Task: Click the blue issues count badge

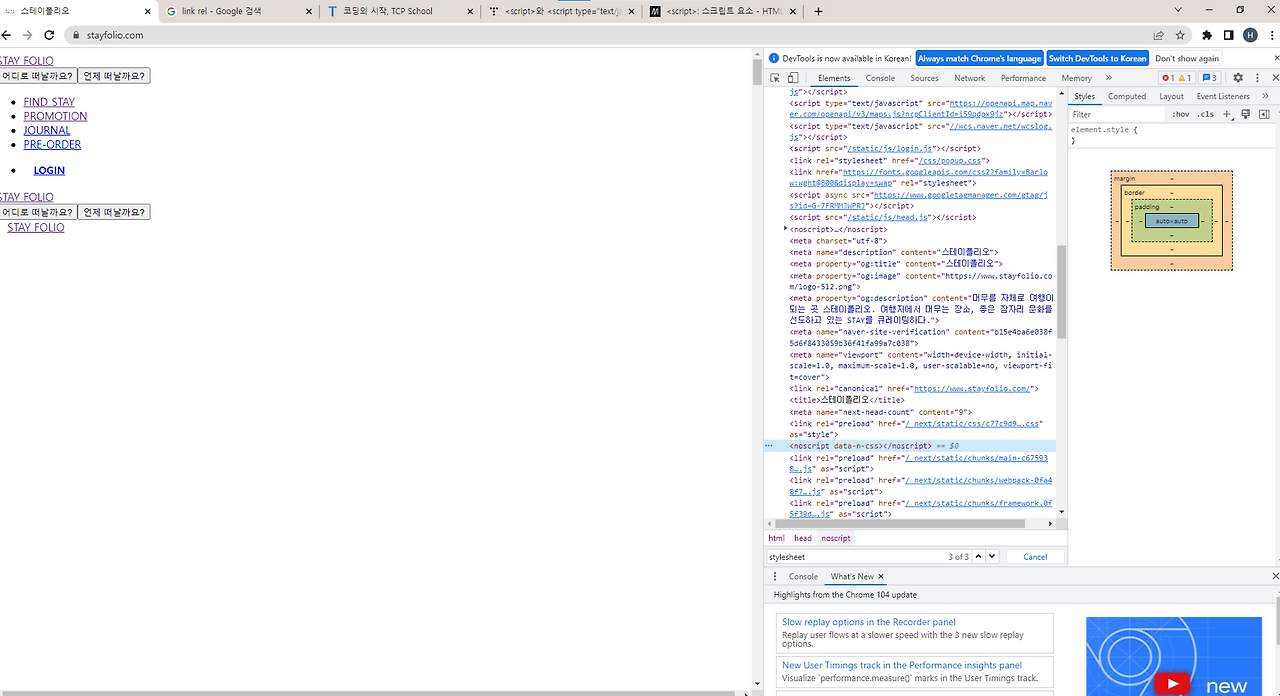Action: pos(1209,78)
